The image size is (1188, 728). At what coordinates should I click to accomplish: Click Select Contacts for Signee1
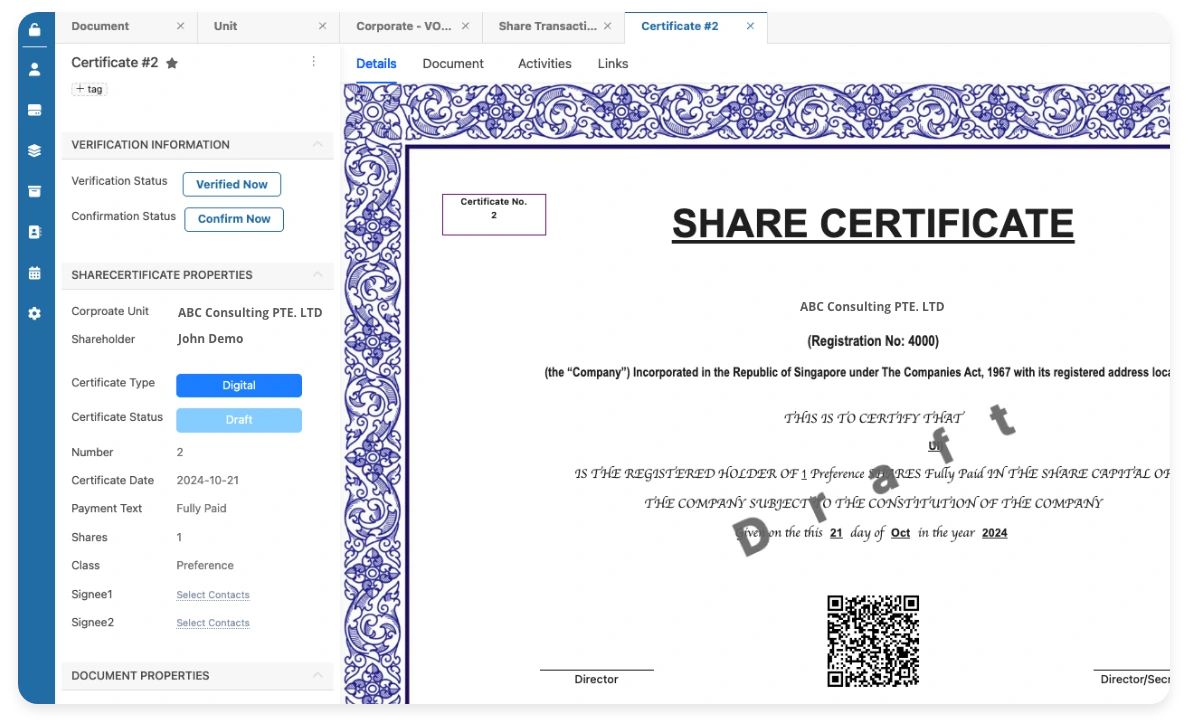pos(213,594)
